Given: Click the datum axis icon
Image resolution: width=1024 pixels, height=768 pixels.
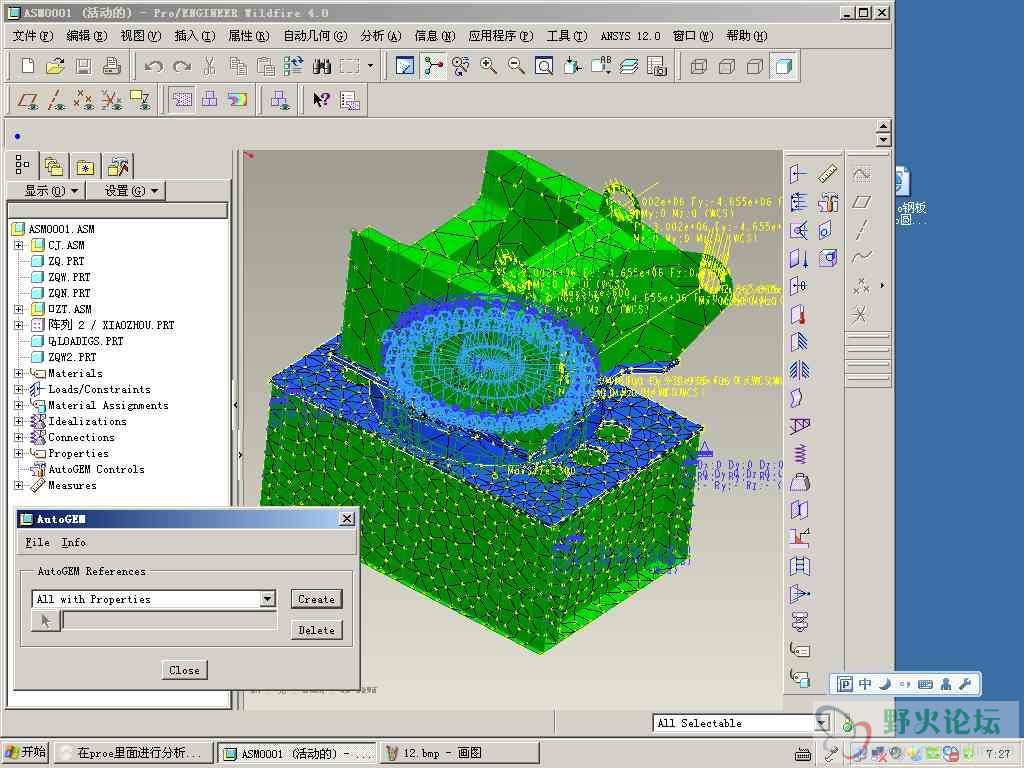Looking at the screenshot, I should (861, 229).
